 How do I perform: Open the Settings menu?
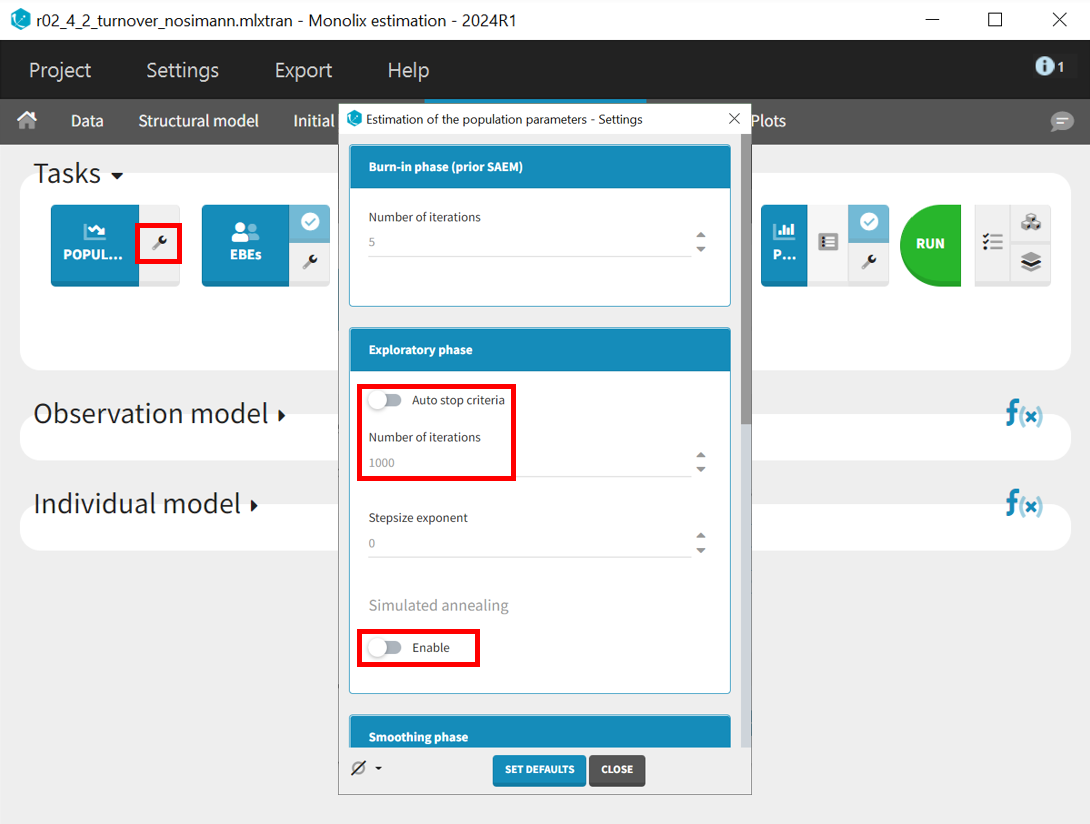182,70
